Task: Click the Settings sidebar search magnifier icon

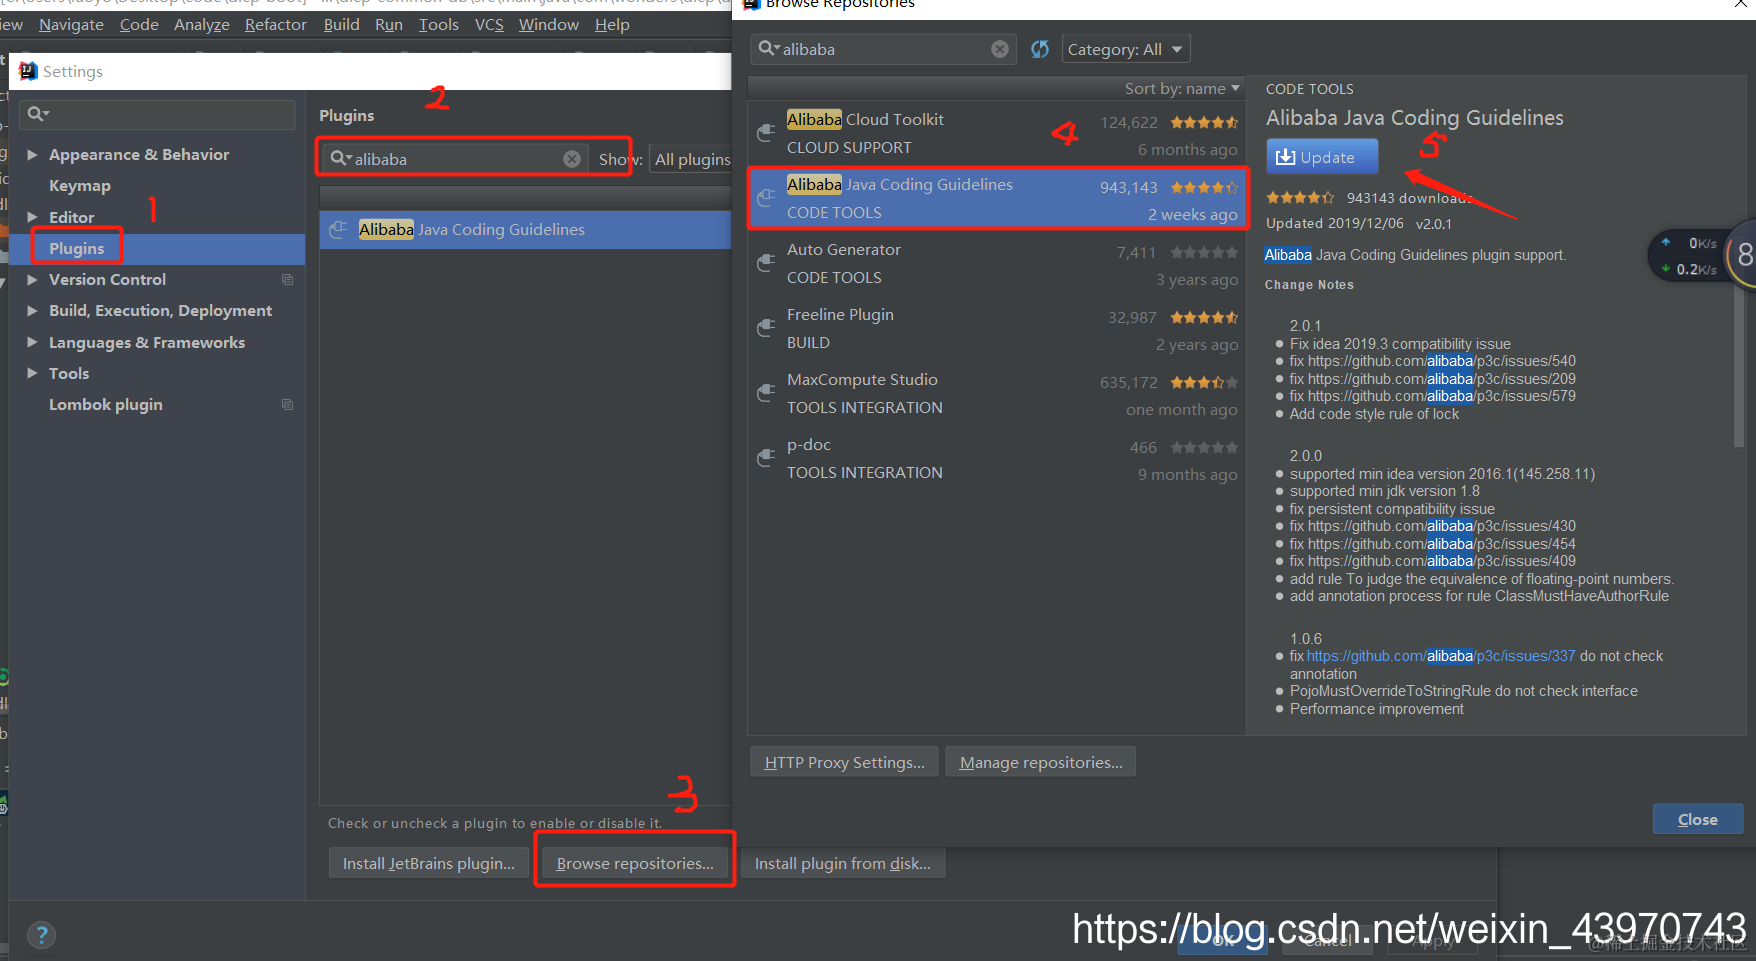Action: tap(37, 114)
